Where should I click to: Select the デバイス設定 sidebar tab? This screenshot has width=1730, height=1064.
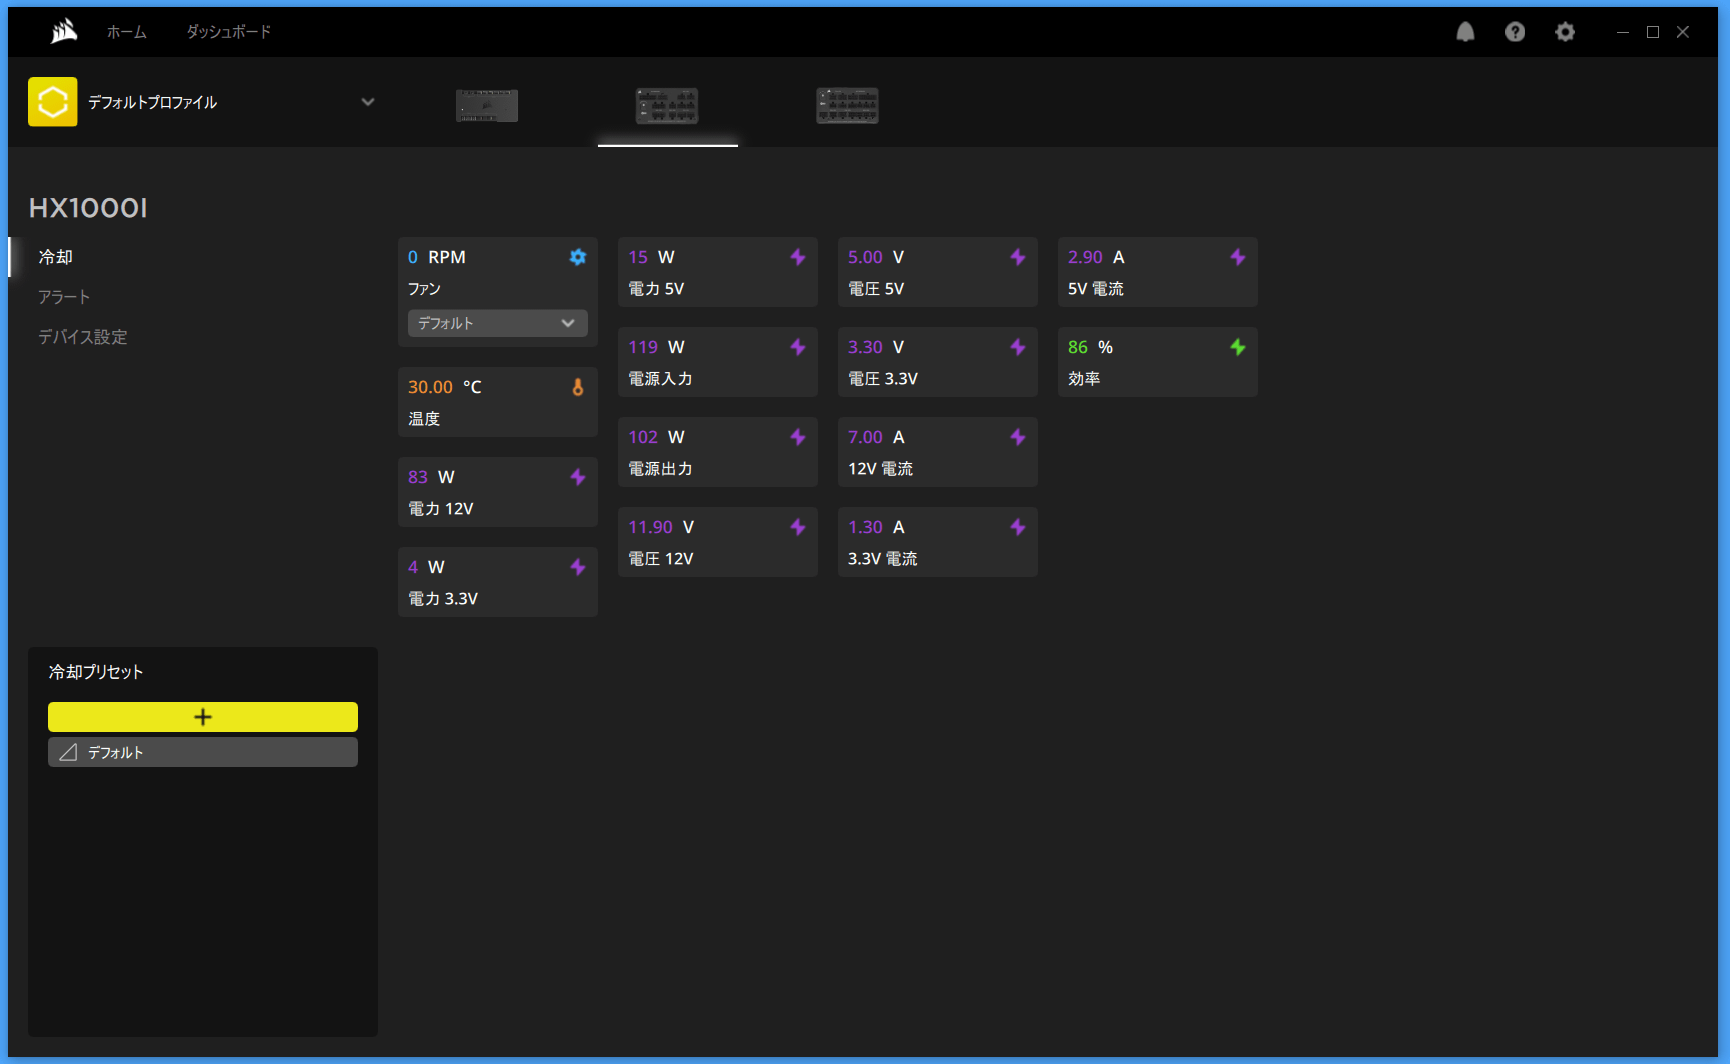click(x=83, y=337)
